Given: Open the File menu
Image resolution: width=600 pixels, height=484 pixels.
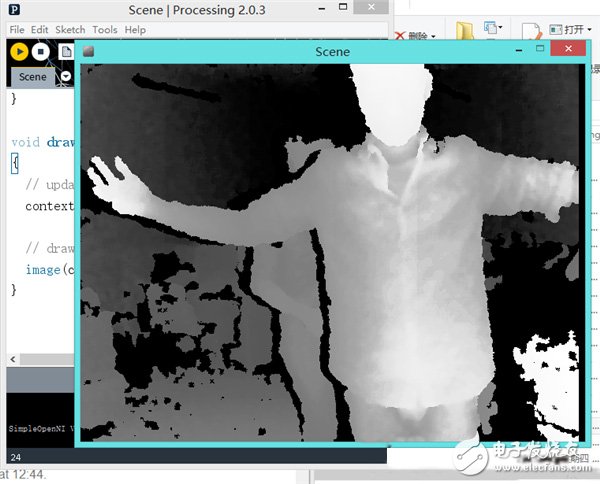Looking at the screenshot, I should 16,30.
